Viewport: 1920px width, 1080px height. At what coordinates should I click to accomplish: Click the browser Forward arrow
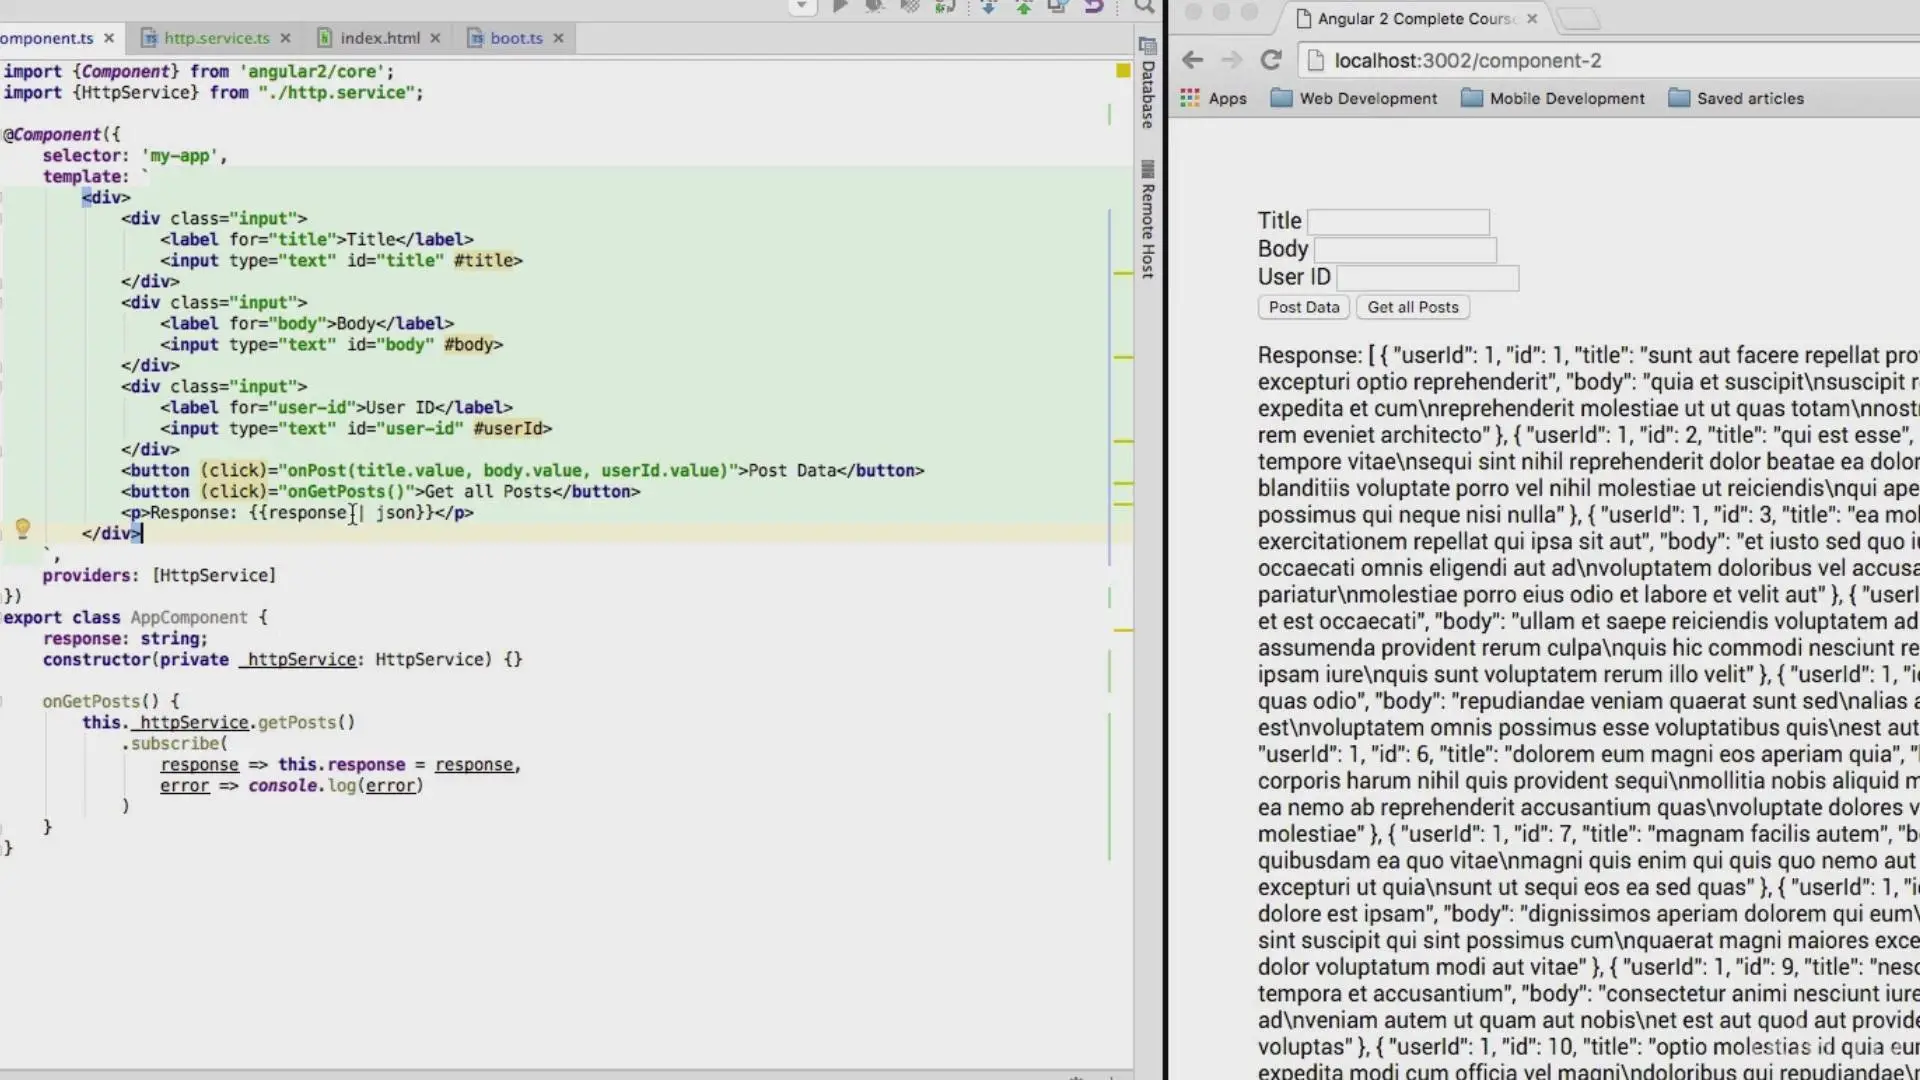pos(1231,60)
